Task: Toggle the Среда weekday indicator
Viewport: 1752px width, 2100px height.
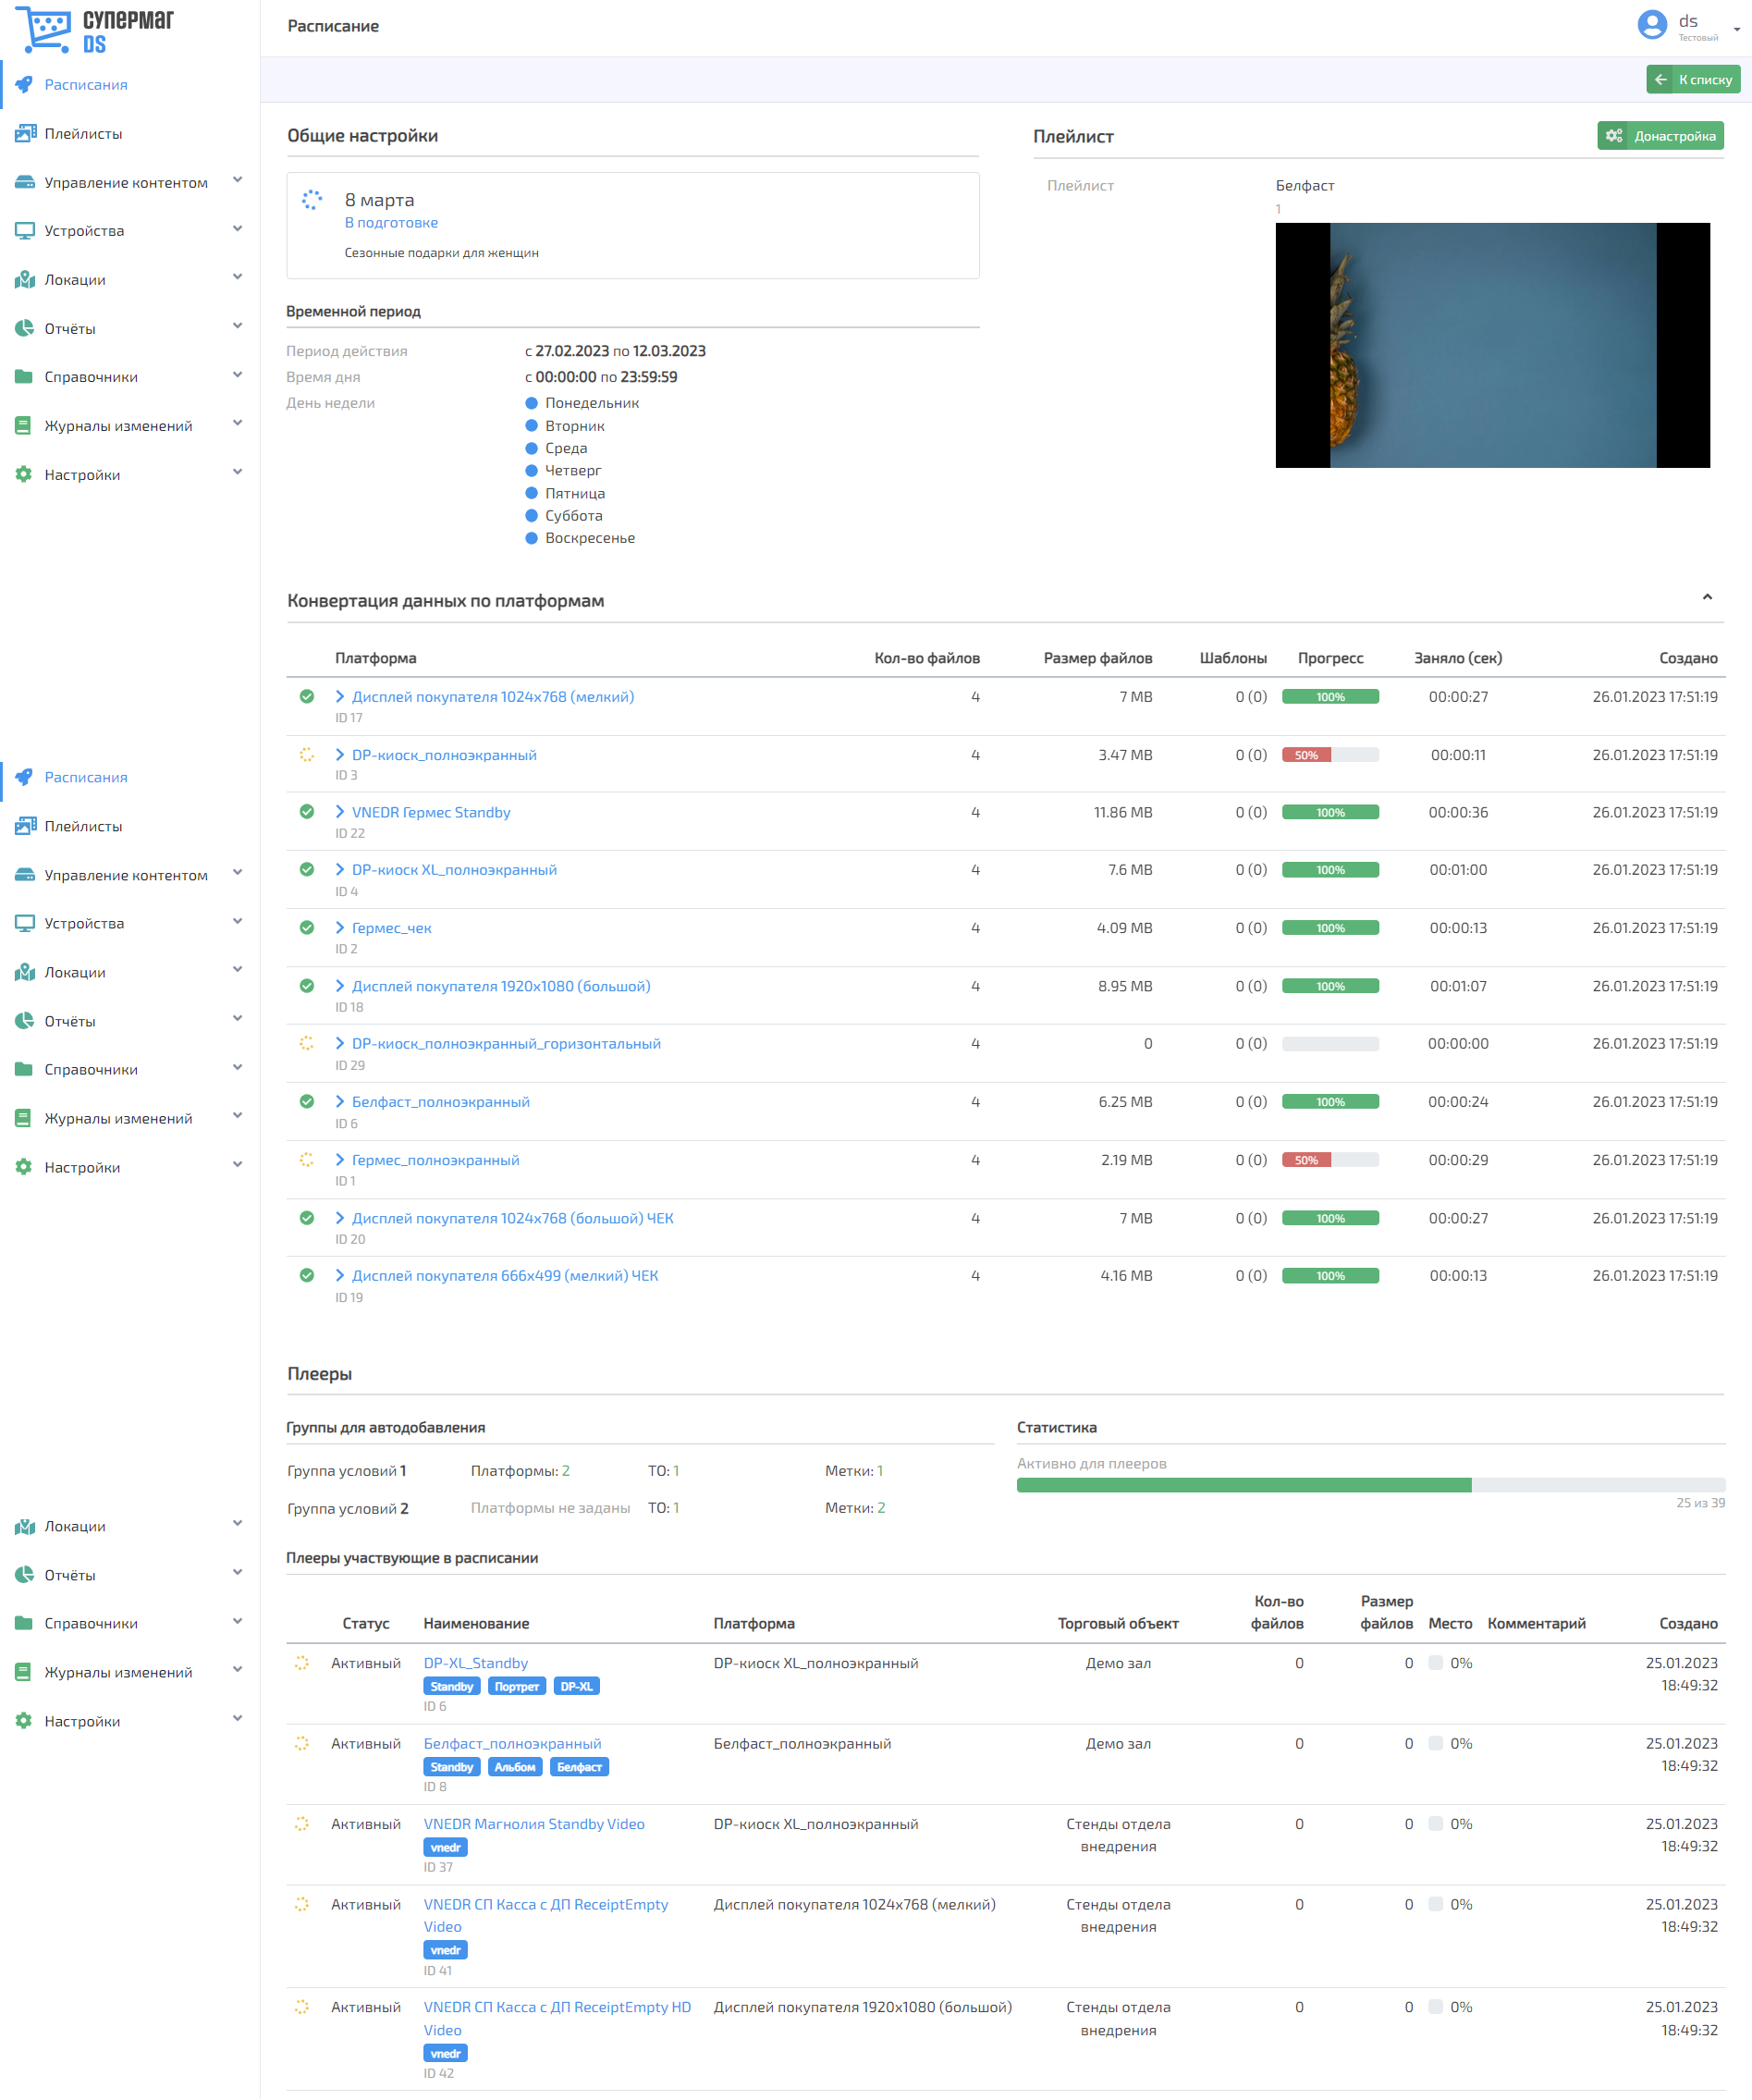Action: coord(532,448)
